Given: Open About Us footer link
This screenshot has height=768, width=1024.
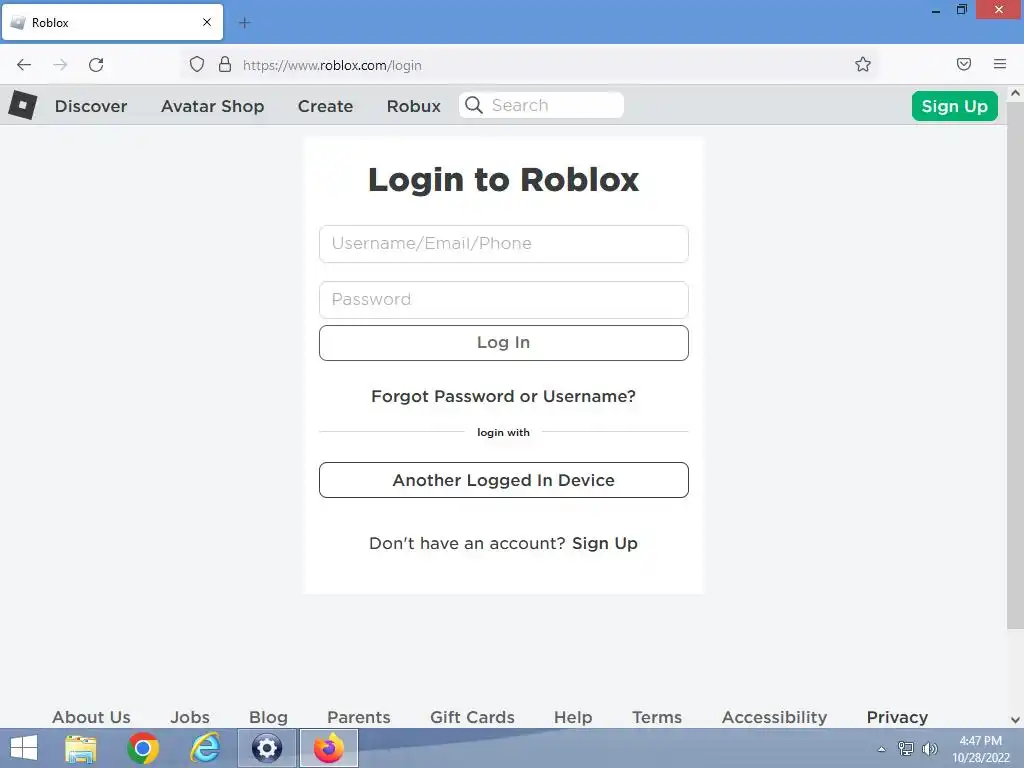Looking at the screenshot, I should 91,717.
